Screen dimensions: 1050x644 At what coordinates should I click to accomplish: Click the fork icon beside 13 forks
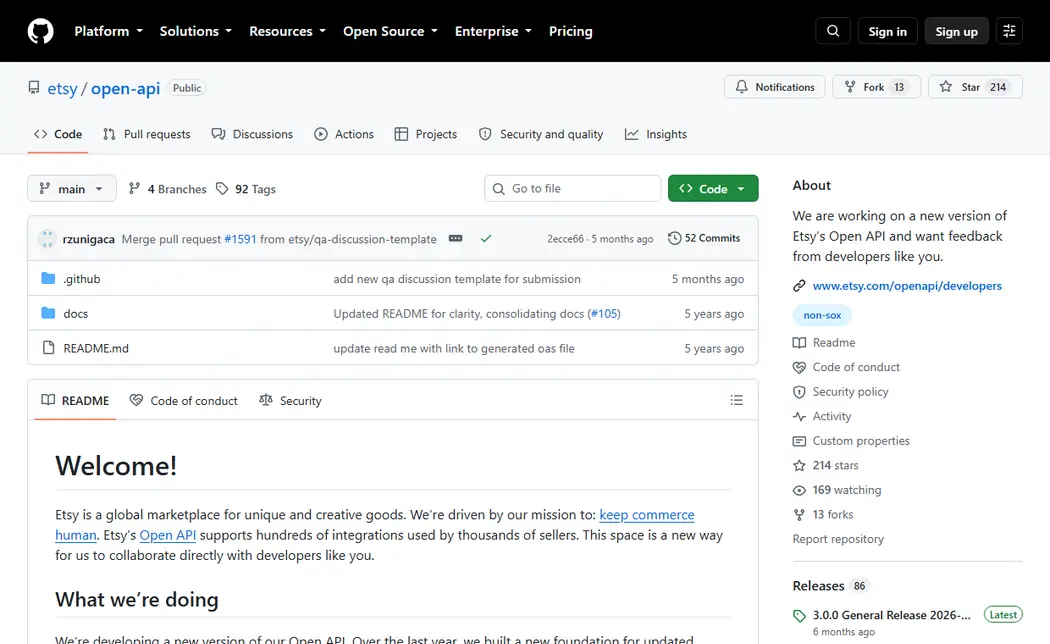(799, 515)
